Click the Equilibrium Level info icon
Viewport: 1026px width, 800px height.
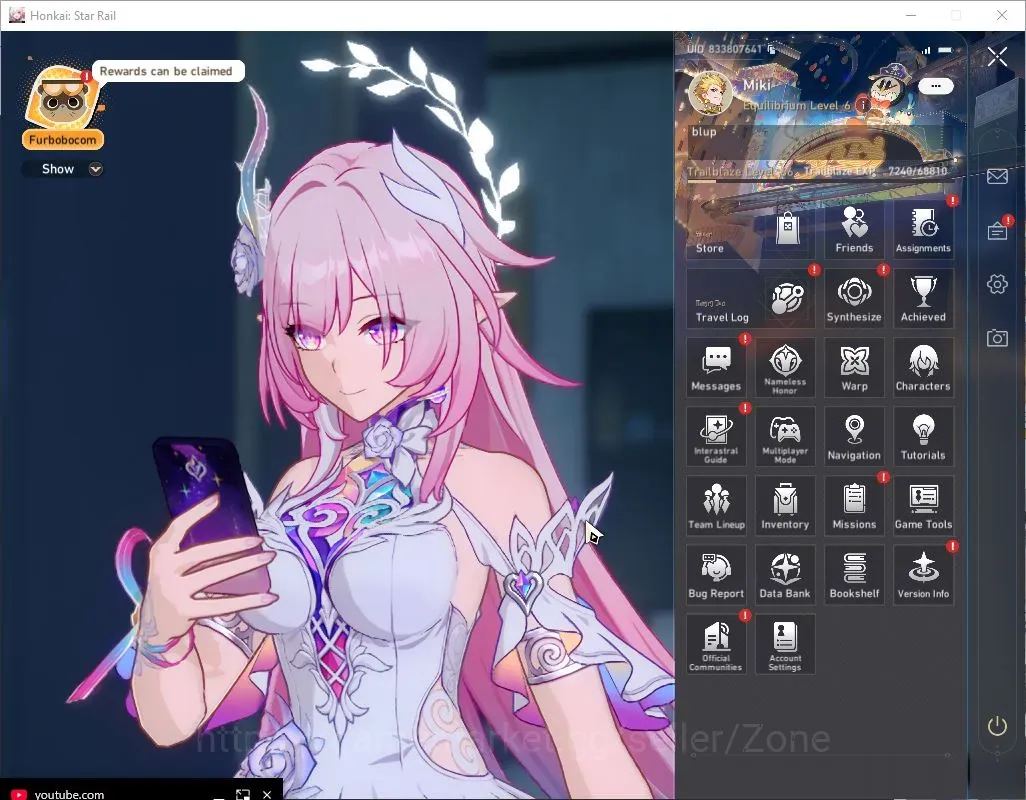pos(863,105)
